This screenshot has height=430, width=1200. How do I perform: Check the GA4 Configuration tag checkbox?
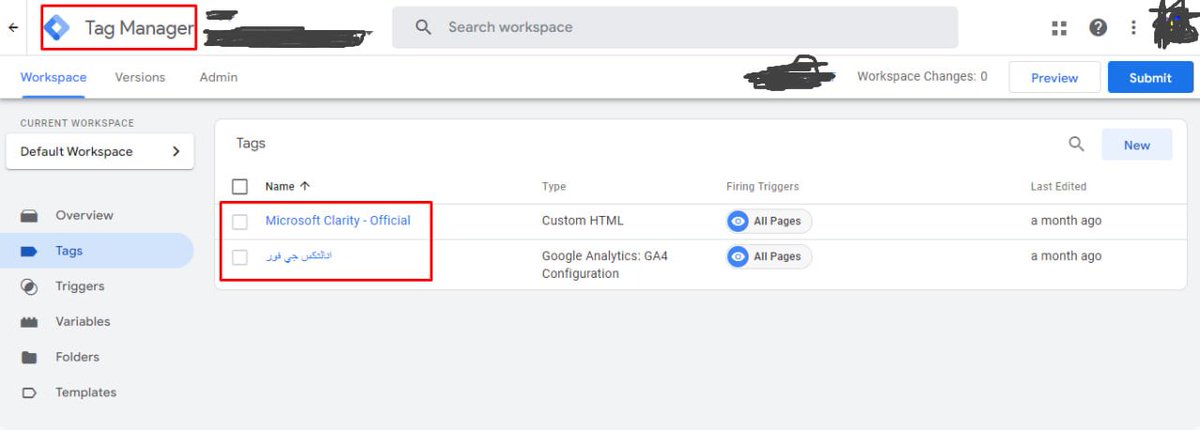pyautogui.click(x=240, y=257)
